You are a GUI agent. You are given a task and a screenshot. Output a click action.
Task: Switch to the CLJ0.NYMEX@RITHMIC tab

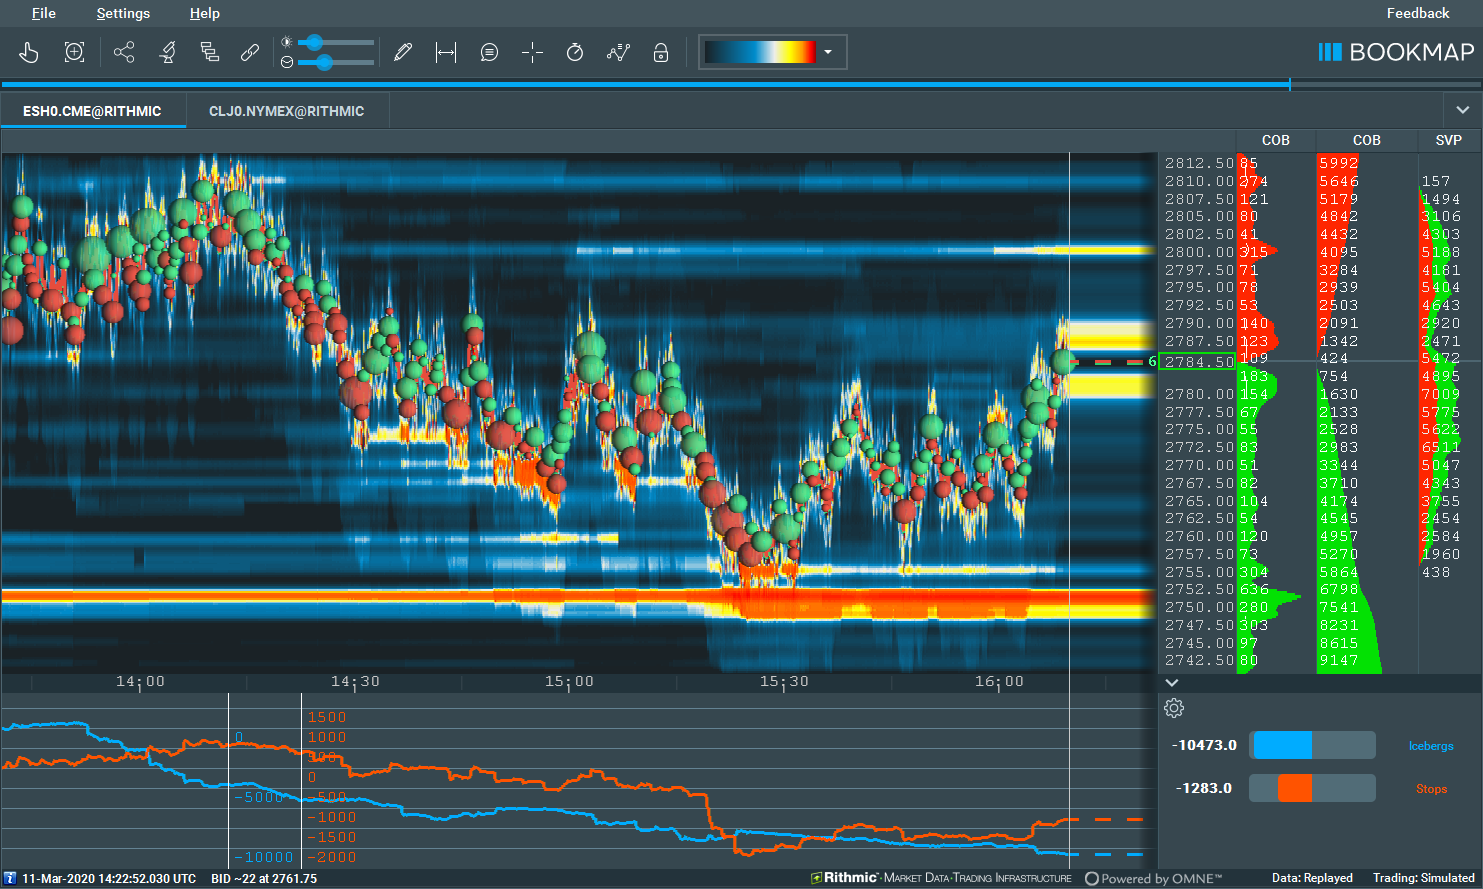(286, 111)
